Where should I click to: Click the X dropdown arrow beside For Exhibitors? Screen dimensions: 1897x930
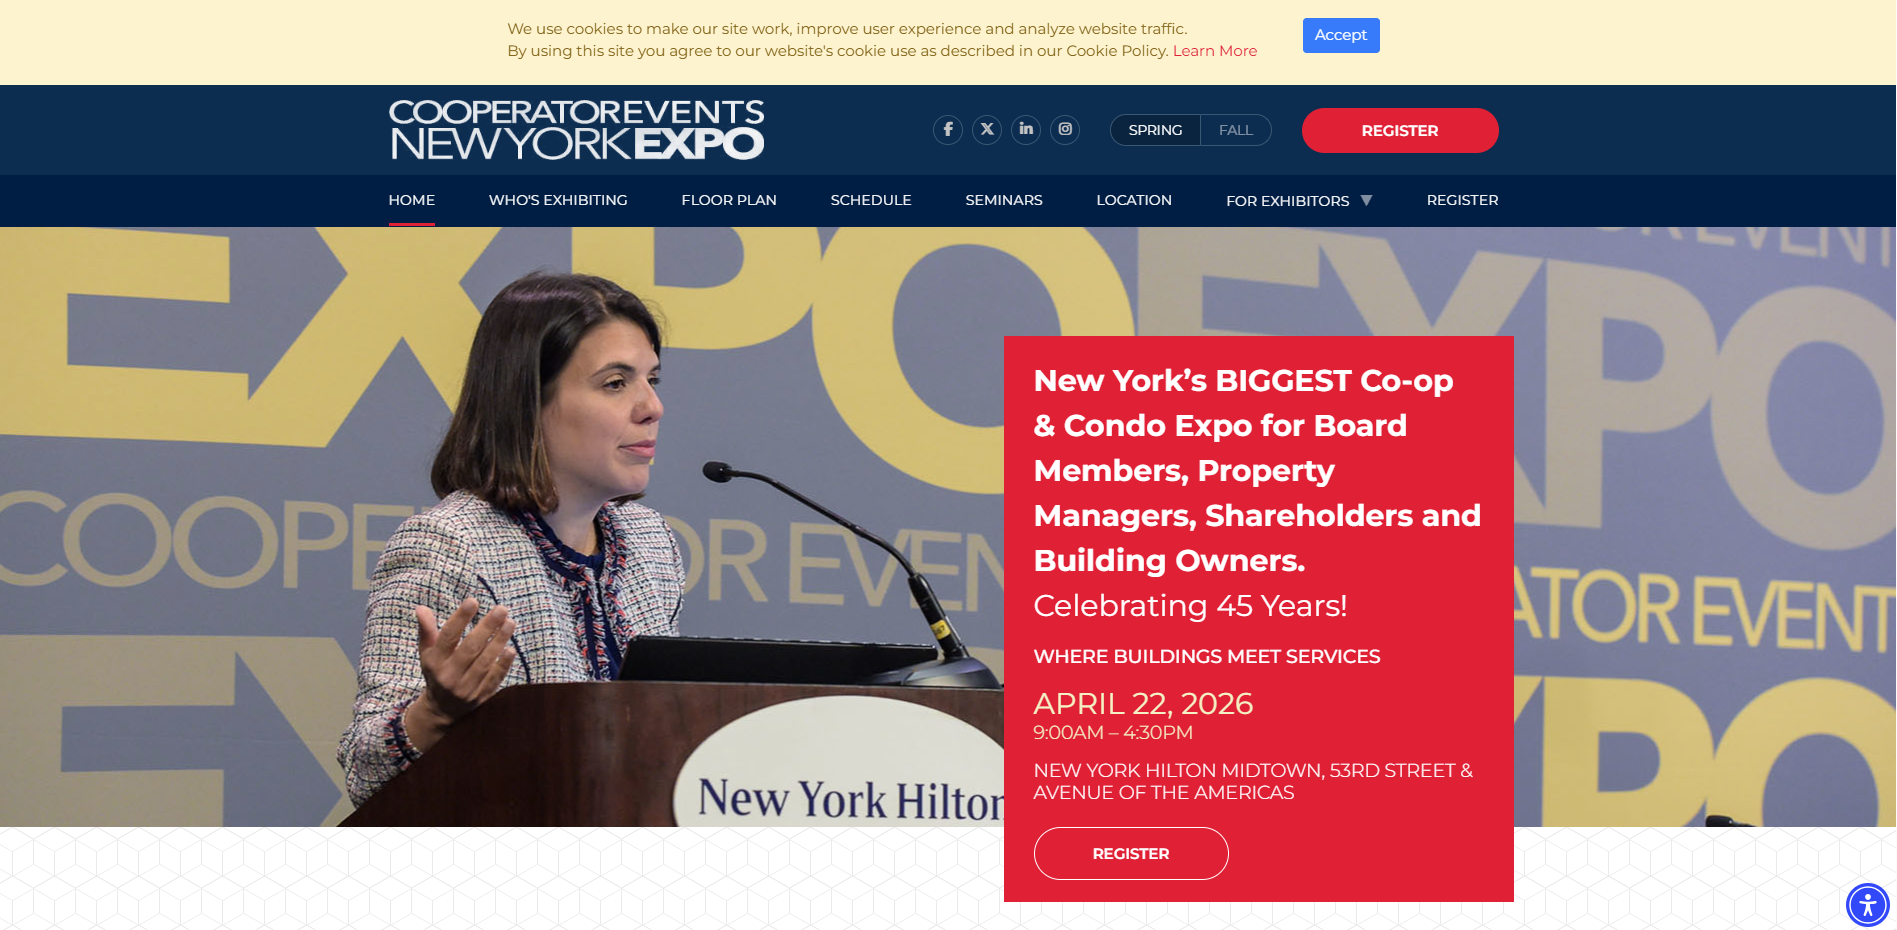click(1367, 200)
